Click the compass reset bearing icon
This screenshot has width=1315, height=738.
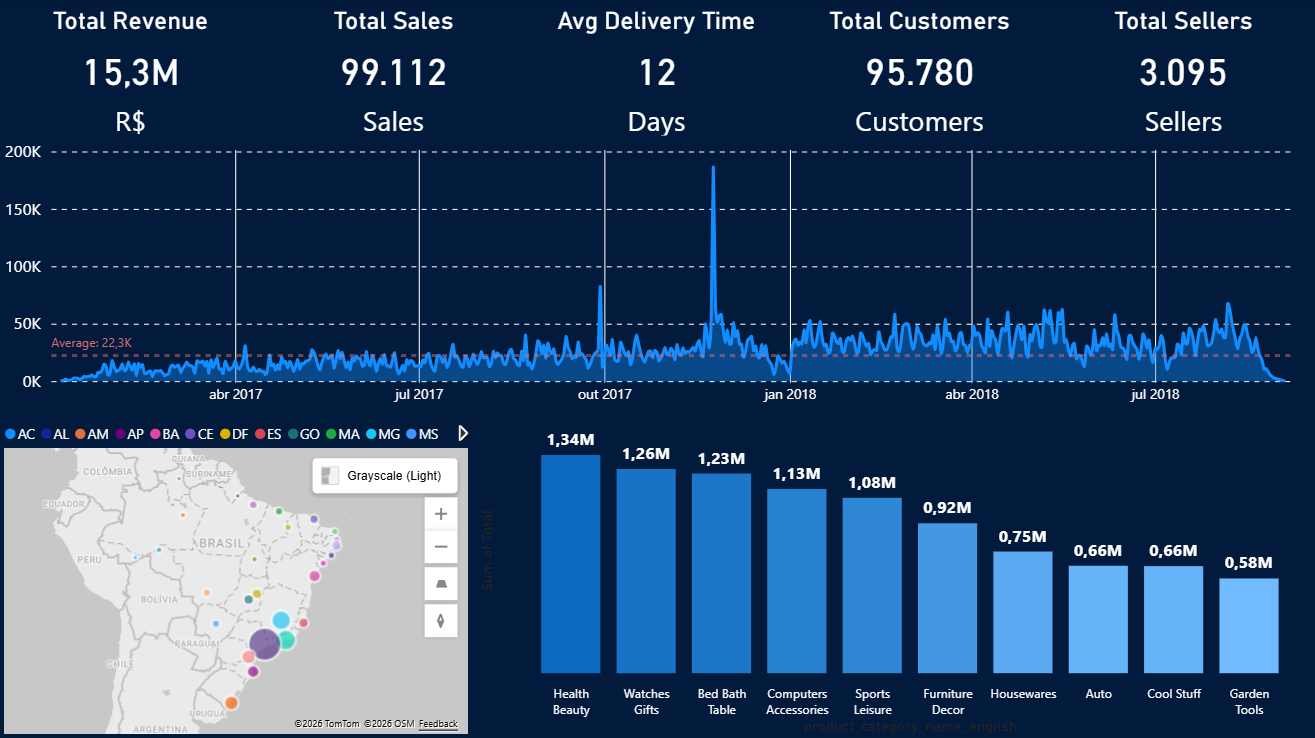click(441, 620)
